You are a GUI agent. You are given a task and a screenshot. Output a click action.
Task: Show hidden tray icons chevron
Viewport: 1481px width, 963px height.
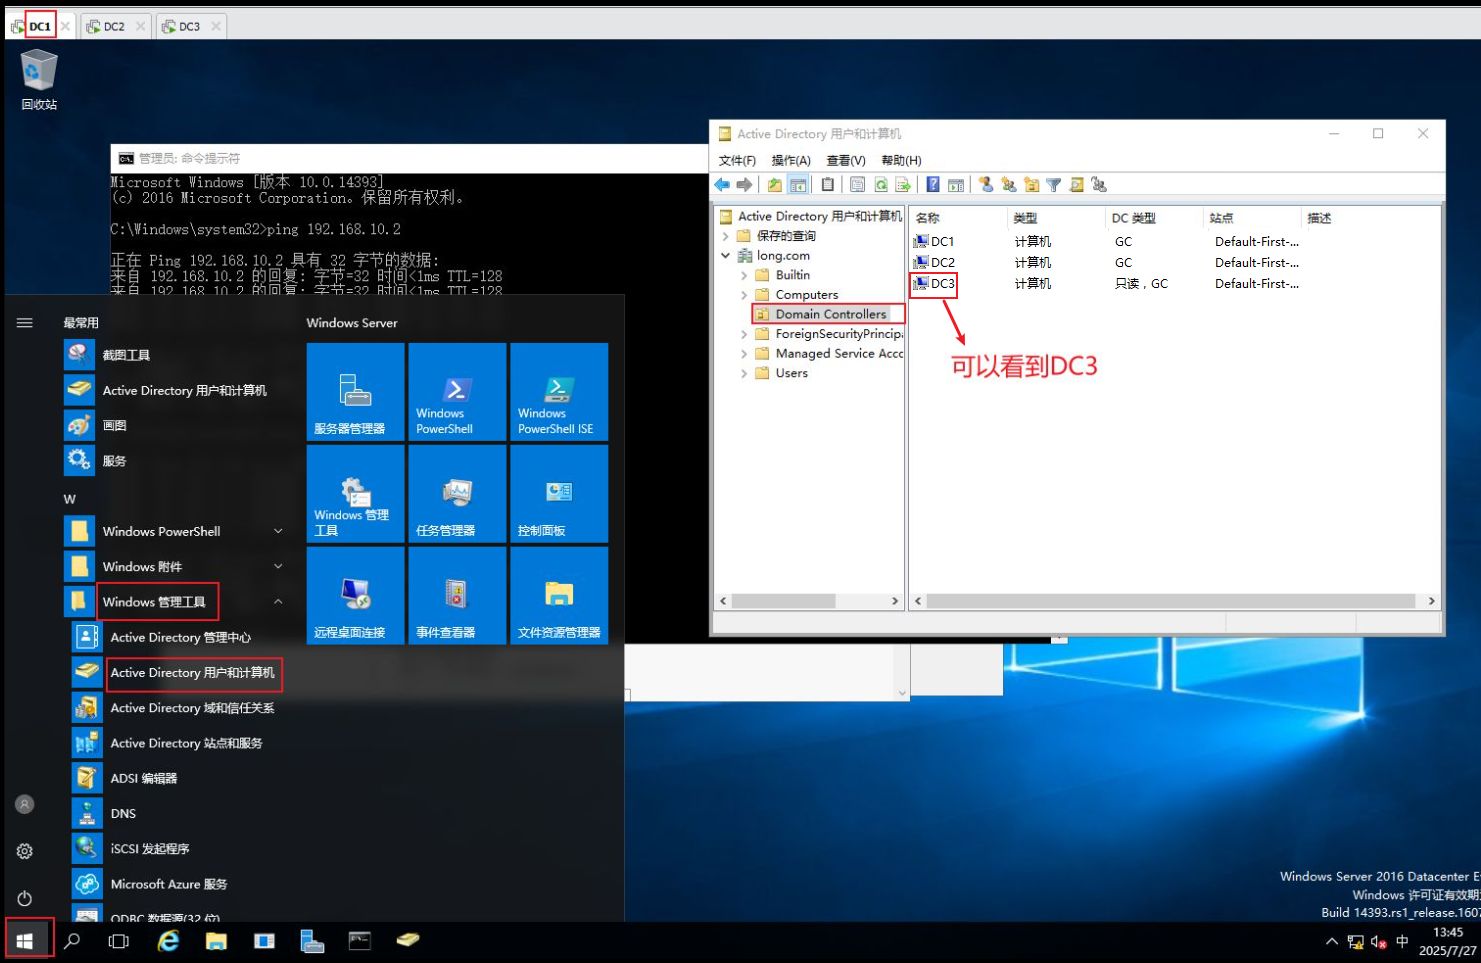[x=1331, y=941]
